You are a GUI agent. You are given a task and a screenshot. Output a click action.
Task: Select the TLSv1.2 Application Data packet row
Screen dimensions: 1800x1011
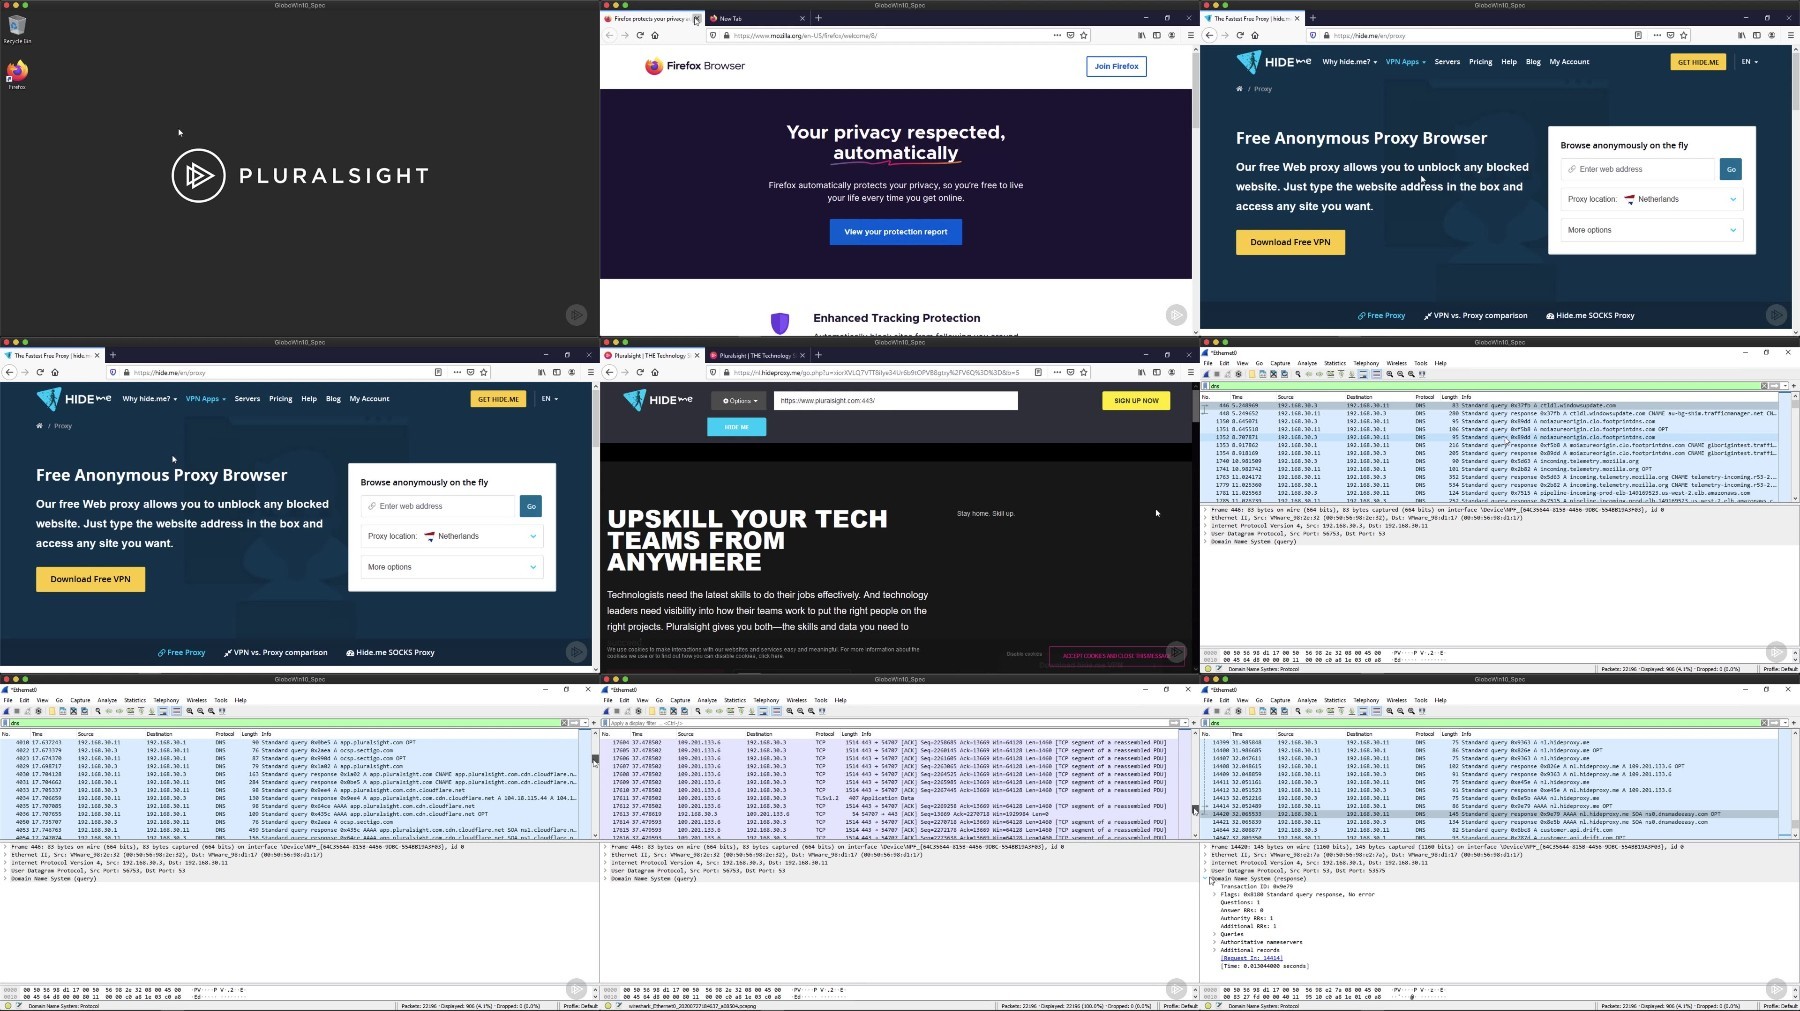click(895, 798)
